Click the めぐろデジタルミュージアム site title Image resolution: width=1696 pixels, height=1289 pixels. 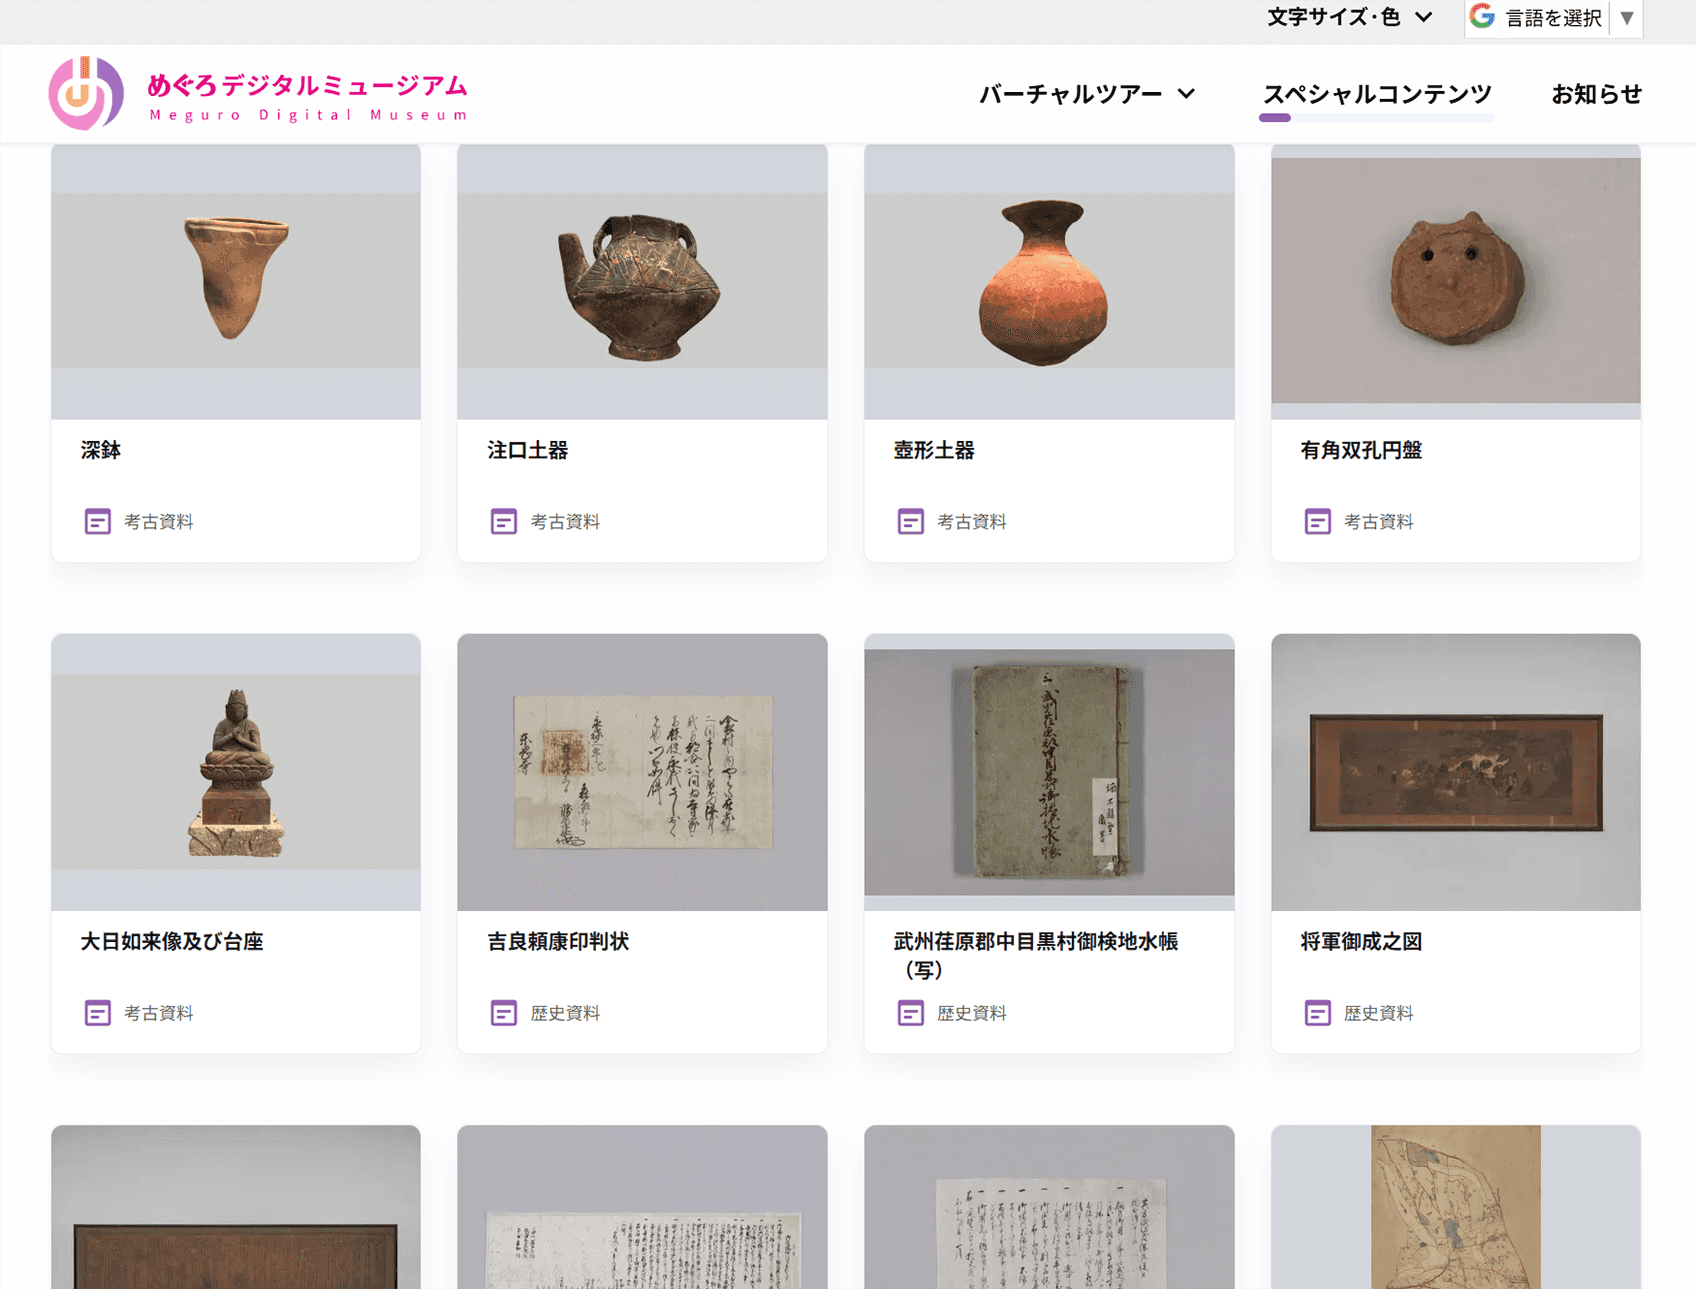coord(307,86)
